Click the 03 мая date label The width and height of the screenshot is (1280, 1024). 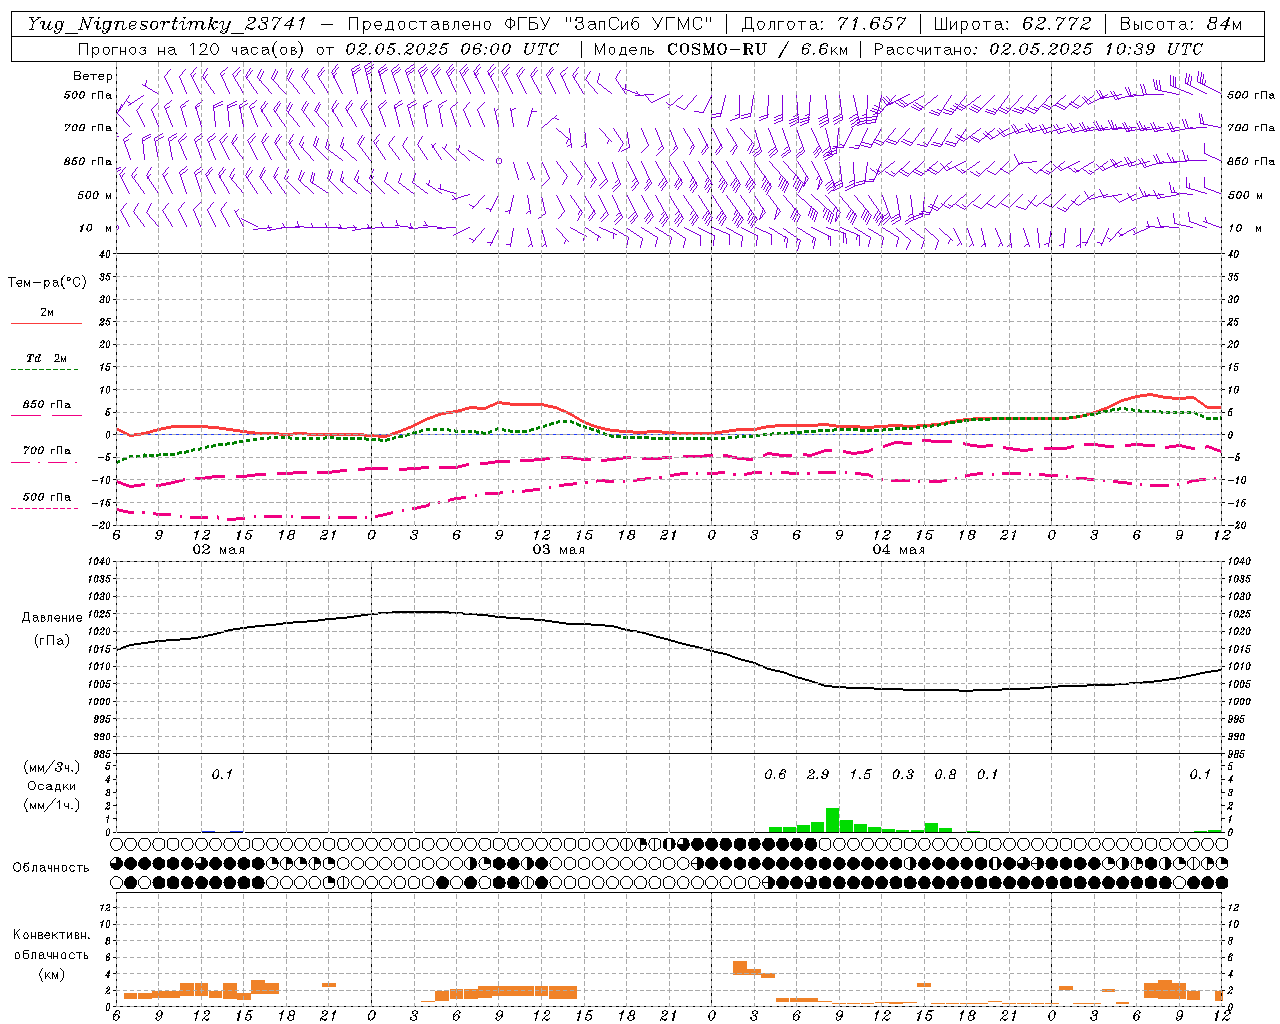pyautogui.click(x=558, y=550)
